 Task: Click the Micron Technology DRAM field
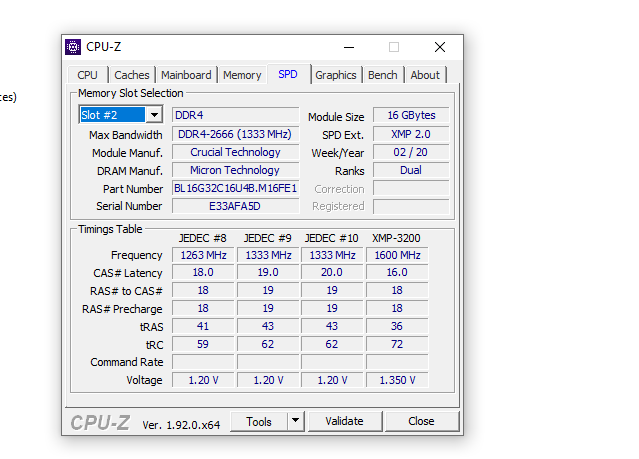pyautogui.click(x=235, y=170)
